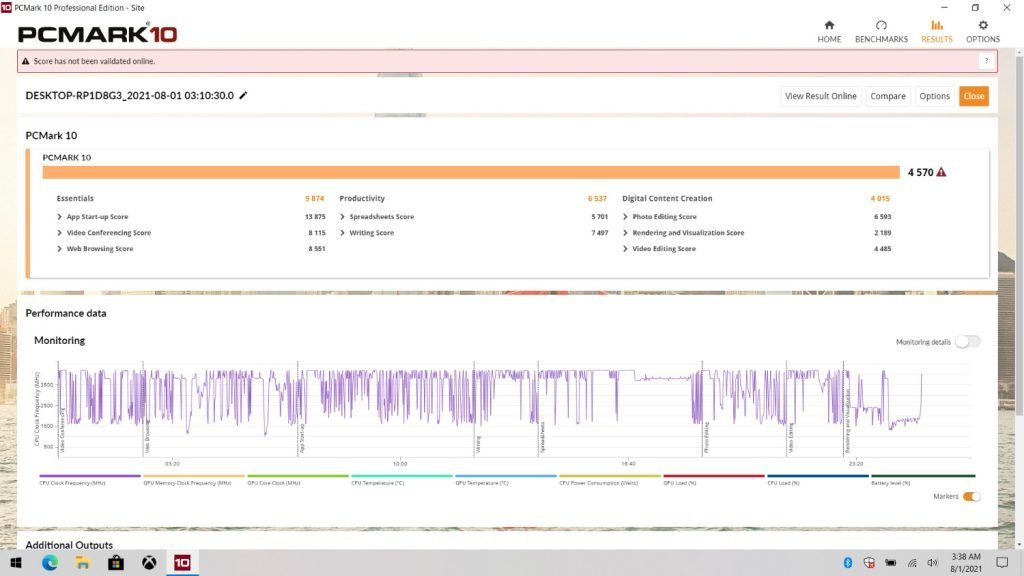Open the network Wi-Fi tray icon
The height and width of the screenshot is (576, 1024).
point(912,562)
